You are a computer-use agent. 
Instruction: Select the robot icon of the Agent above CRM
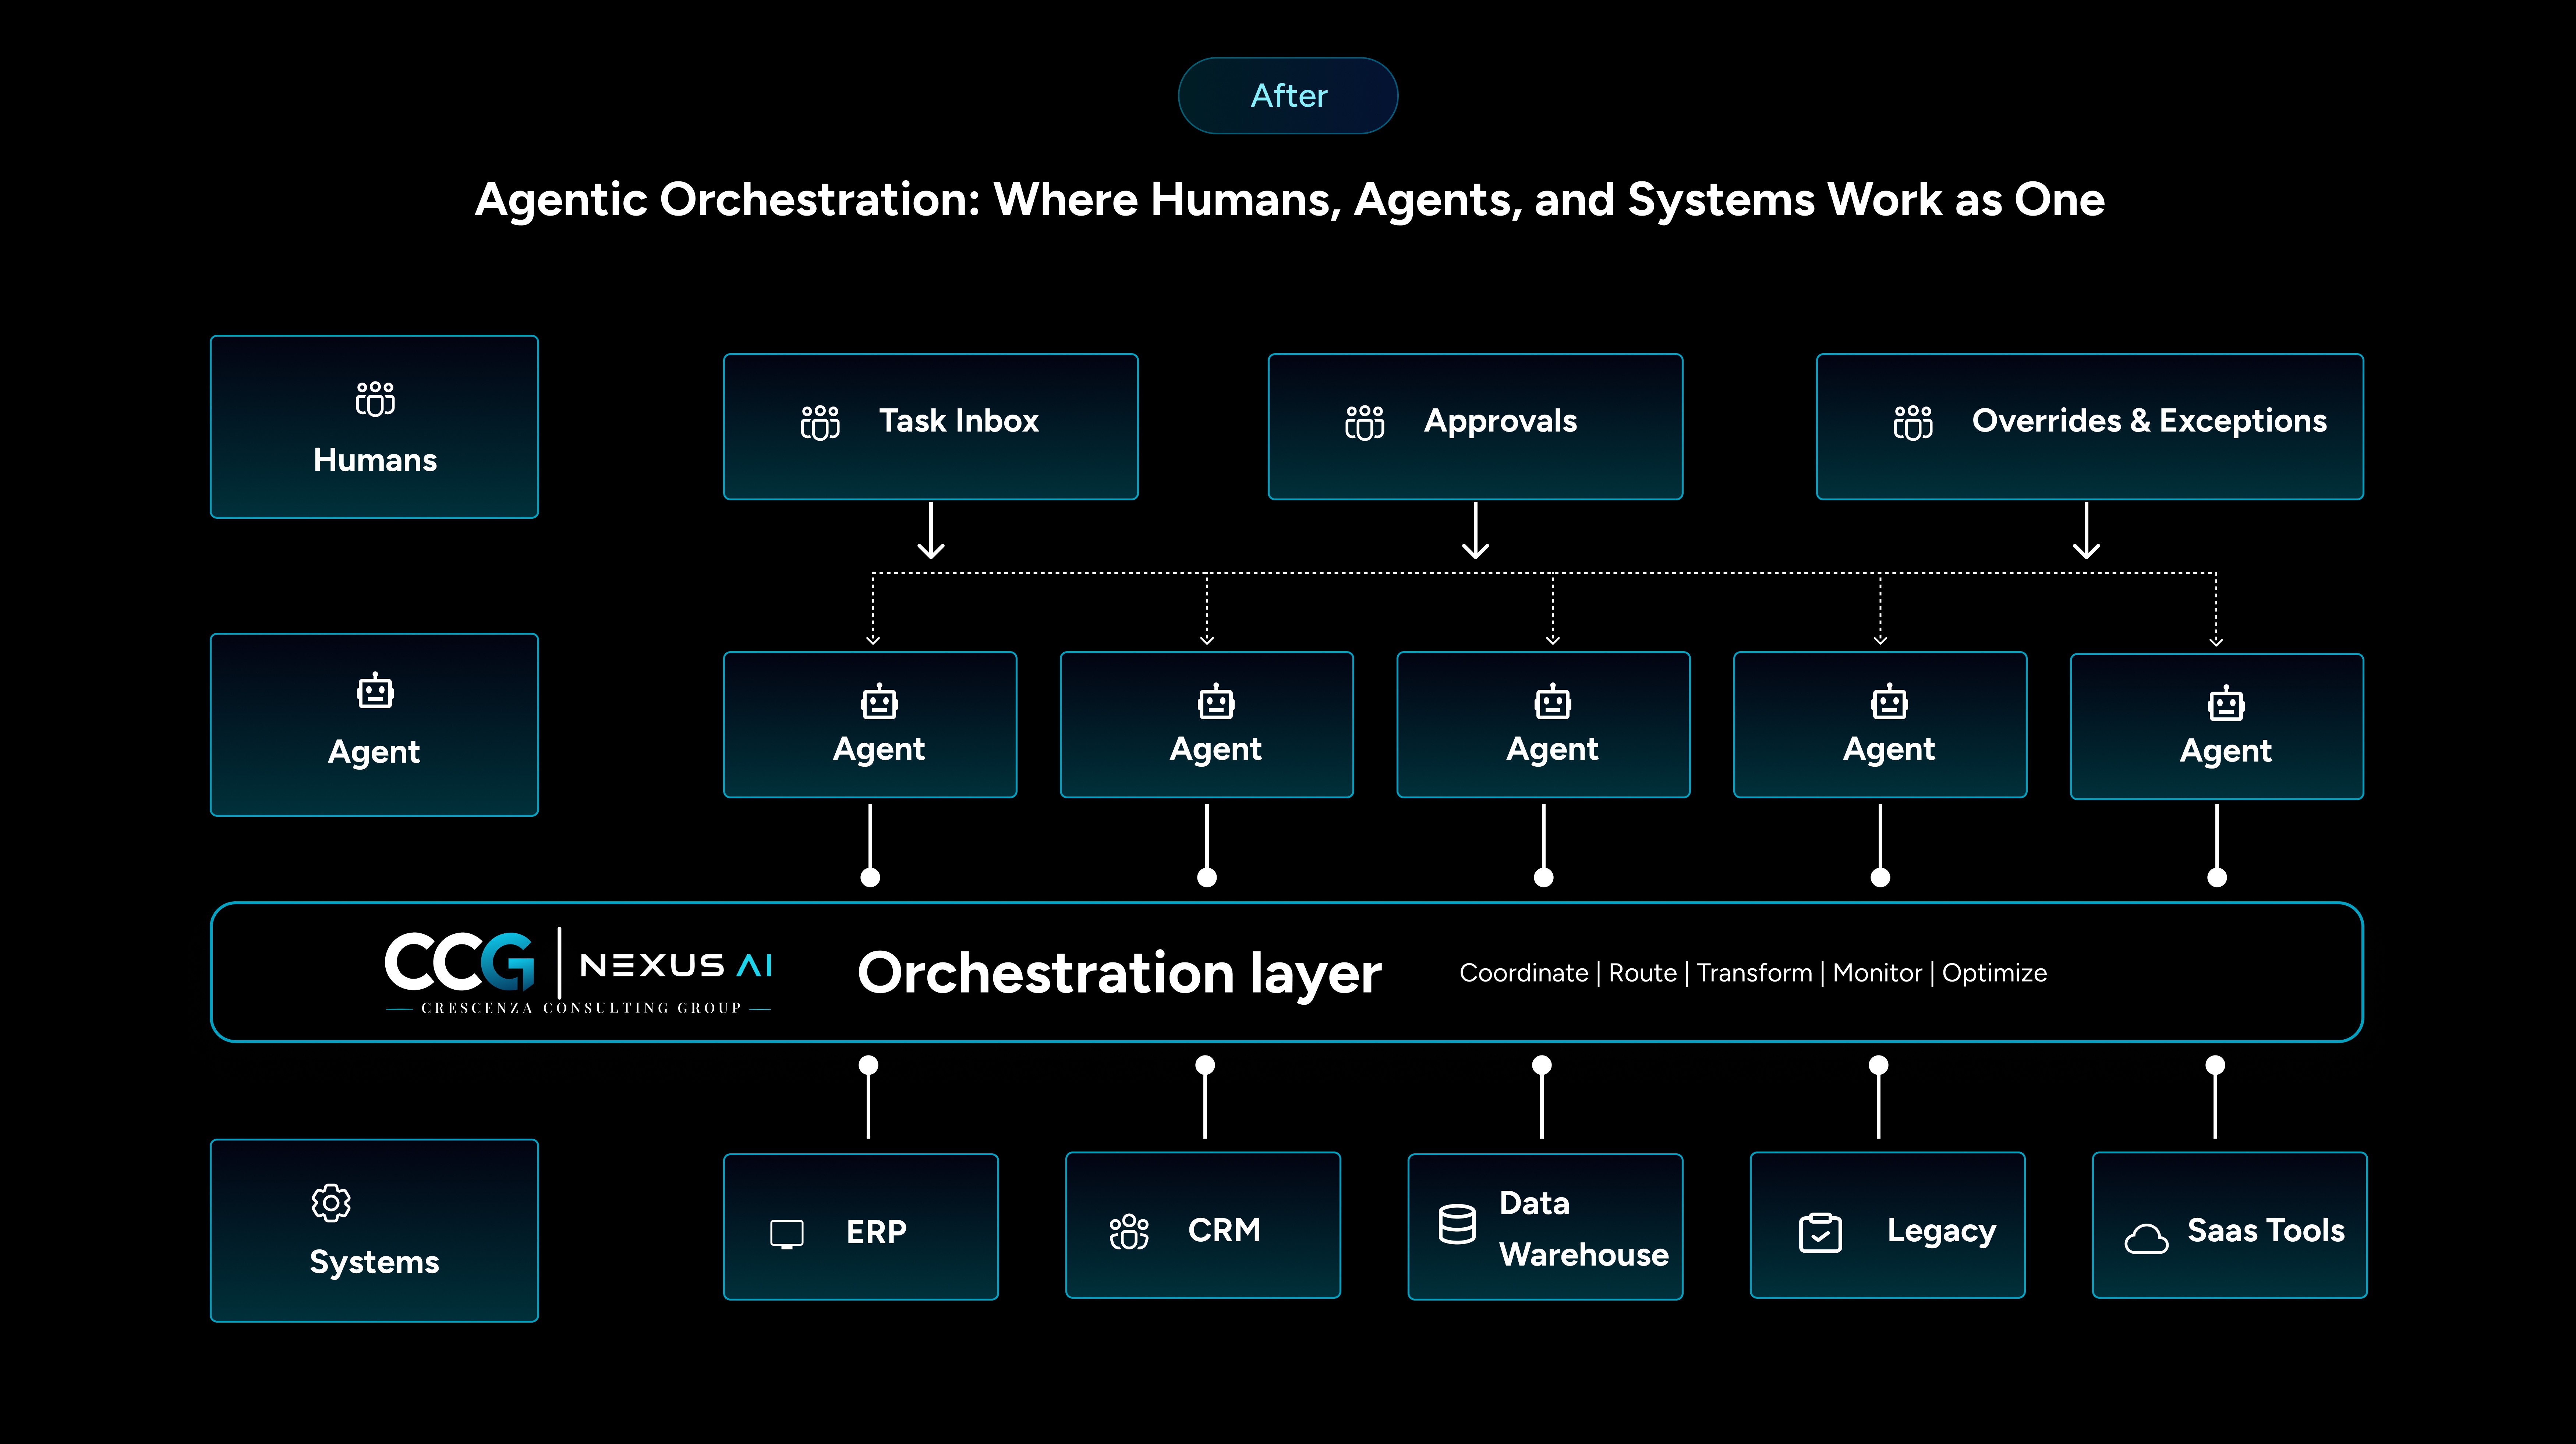point(1216,702)
